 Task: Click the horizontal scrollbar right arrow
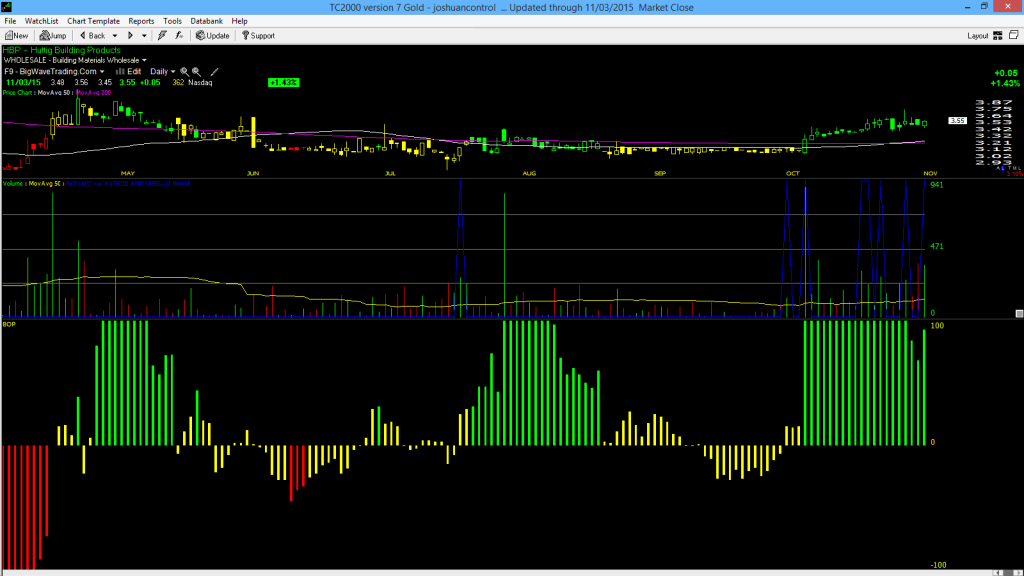click(x=1016, y=573)
